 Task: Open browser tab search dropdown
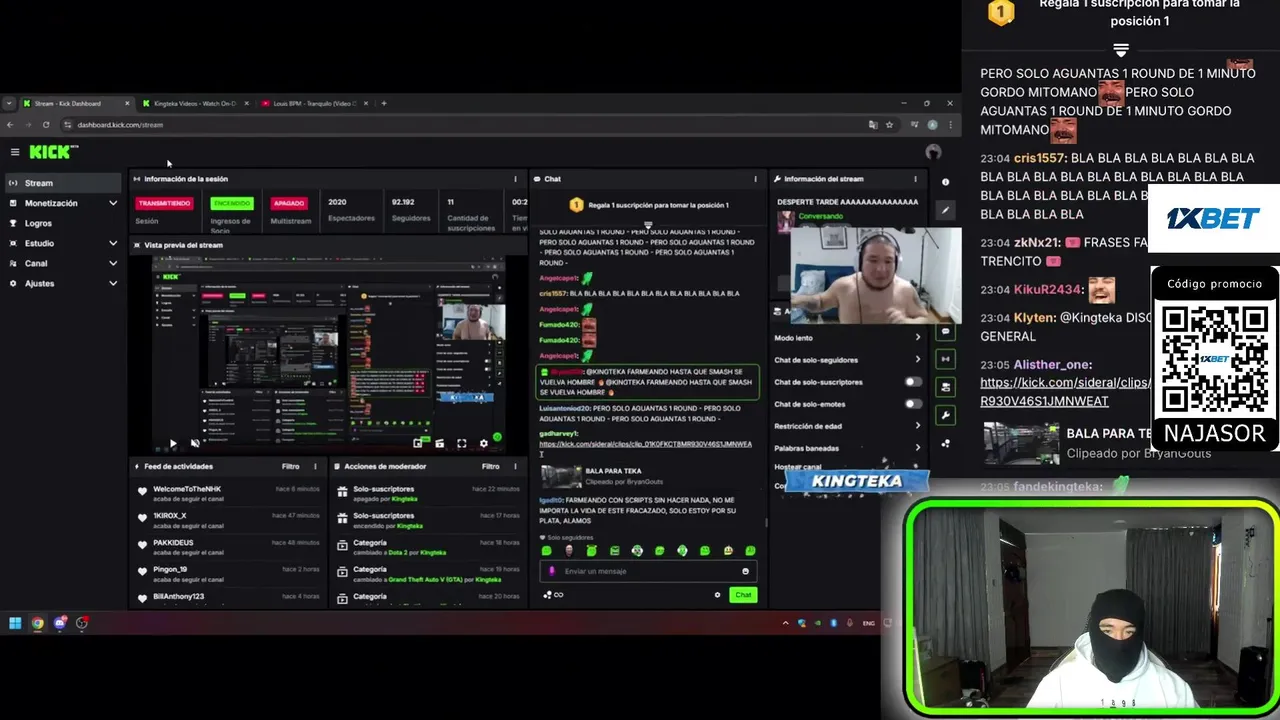[x=9, y=103]
